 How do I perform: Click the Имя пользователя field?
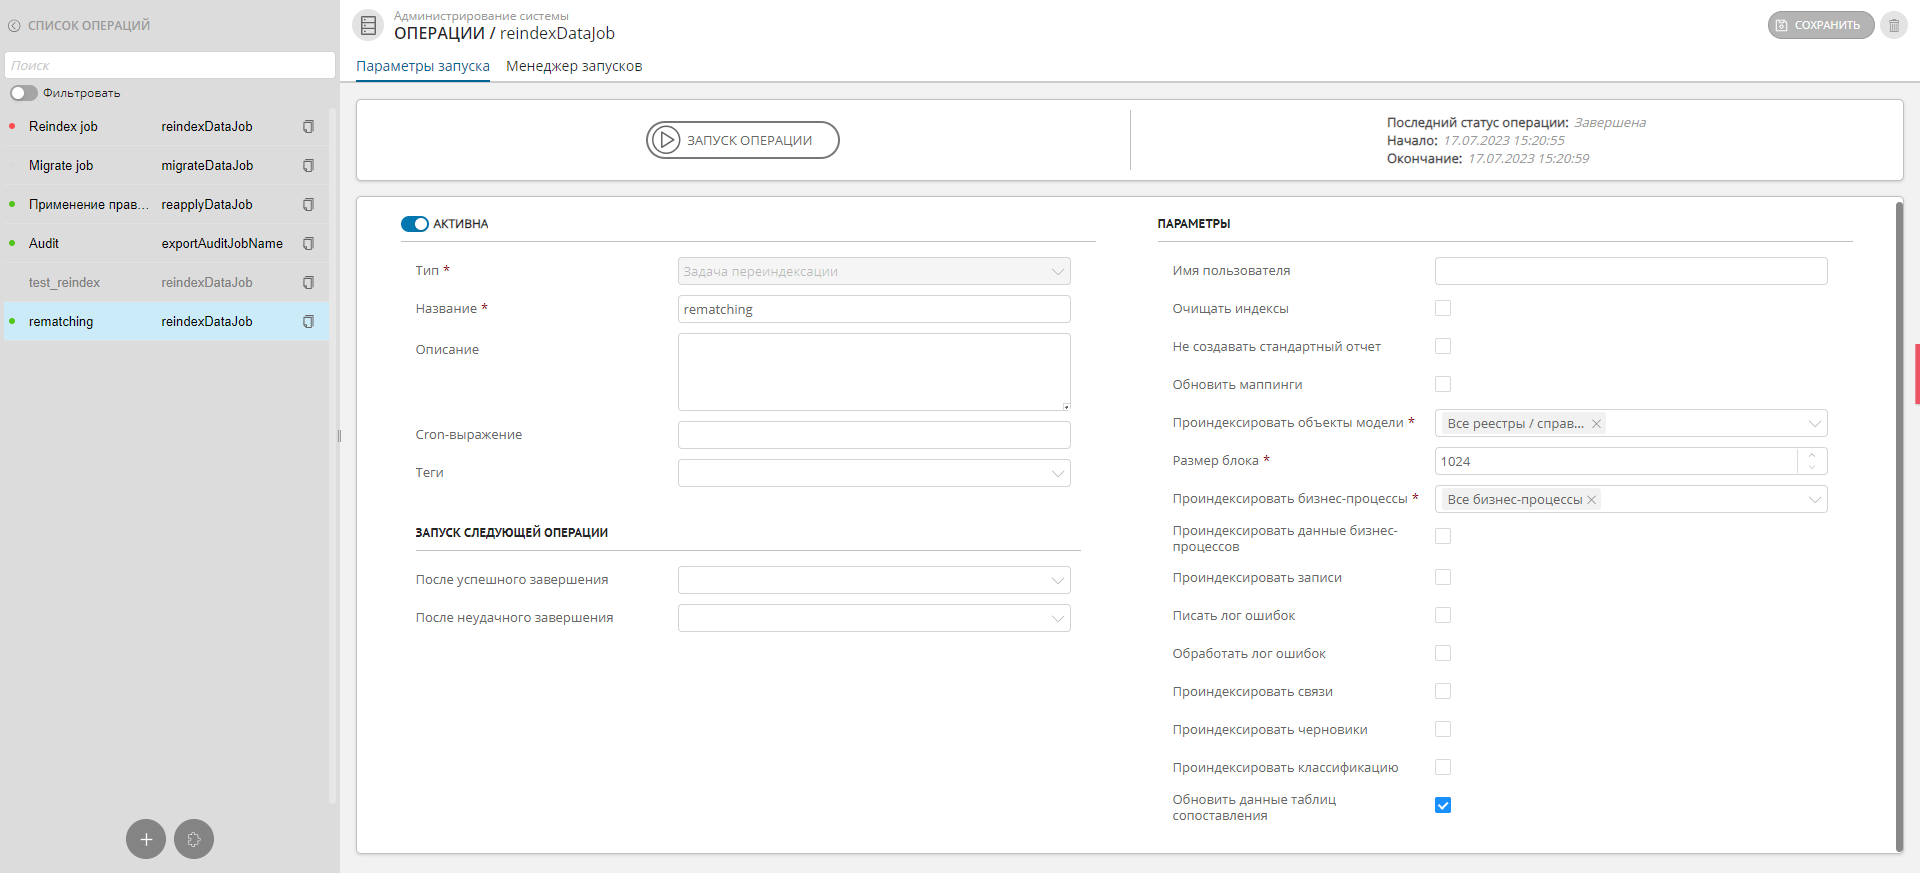pos(1631,271)
